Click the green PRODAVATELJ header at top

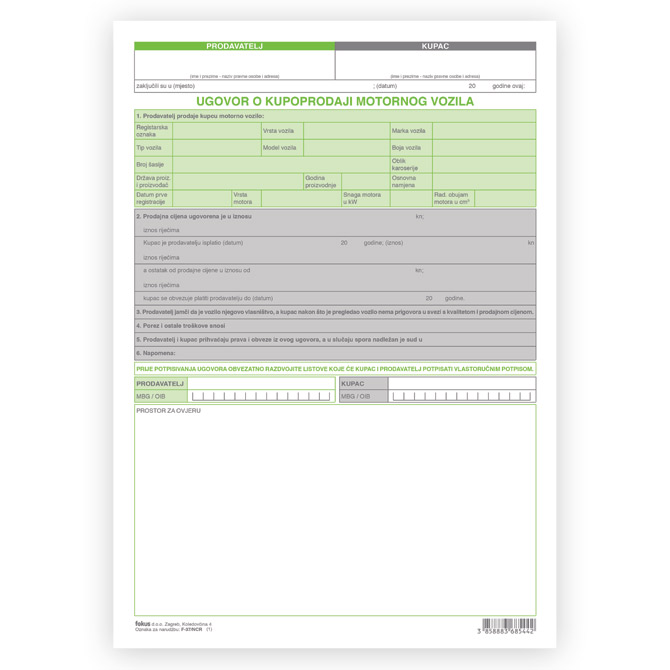[234, 46]
